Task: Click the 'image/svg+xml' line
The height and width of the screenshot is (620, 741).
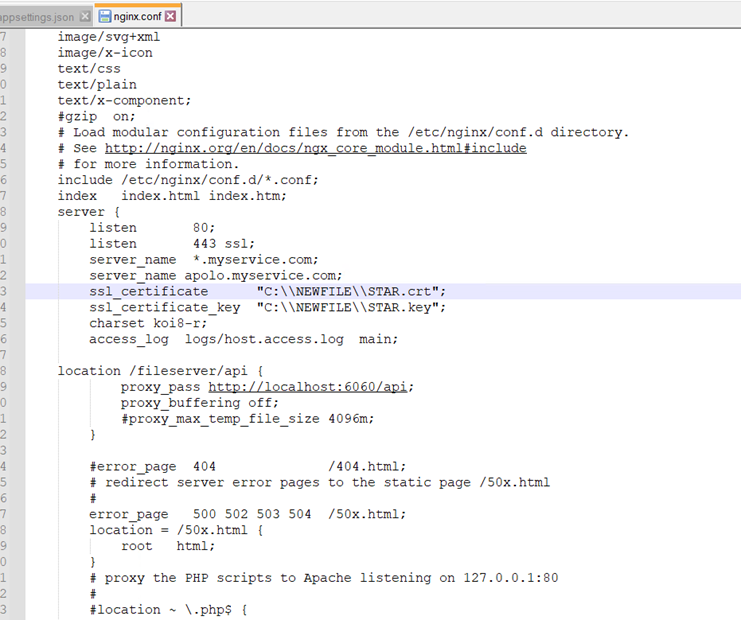Action: (x=109, y=37)
